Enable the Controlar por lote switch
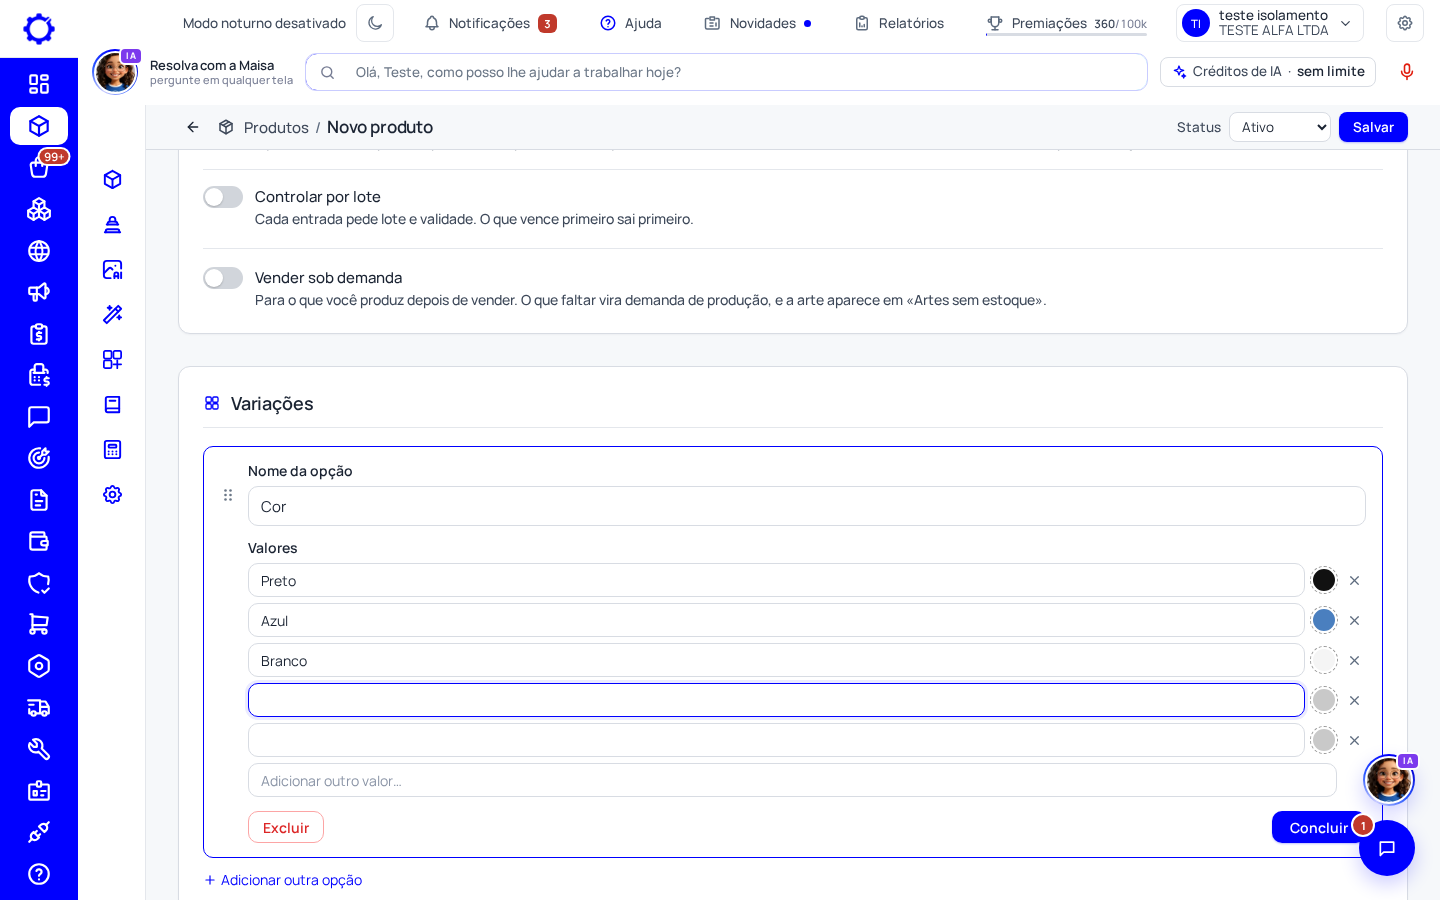The image size is (1440, 900). tap(223, 197)
